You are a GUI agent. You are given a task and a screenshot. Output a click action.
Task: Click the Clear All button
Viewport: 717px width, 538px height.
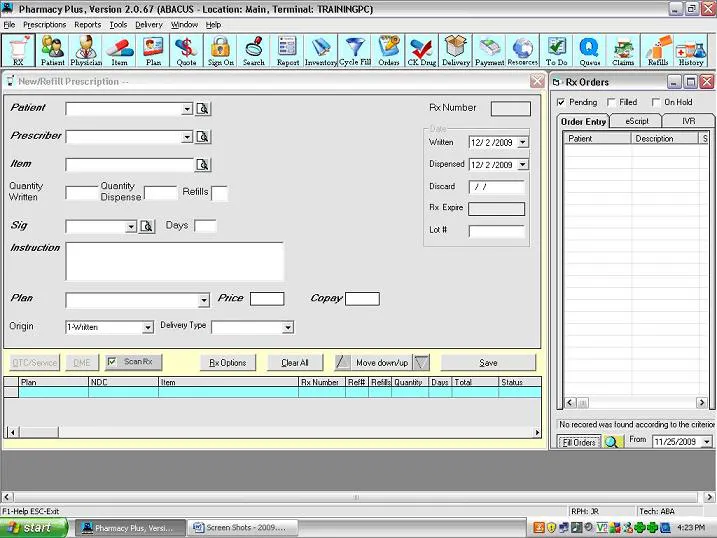295,362
